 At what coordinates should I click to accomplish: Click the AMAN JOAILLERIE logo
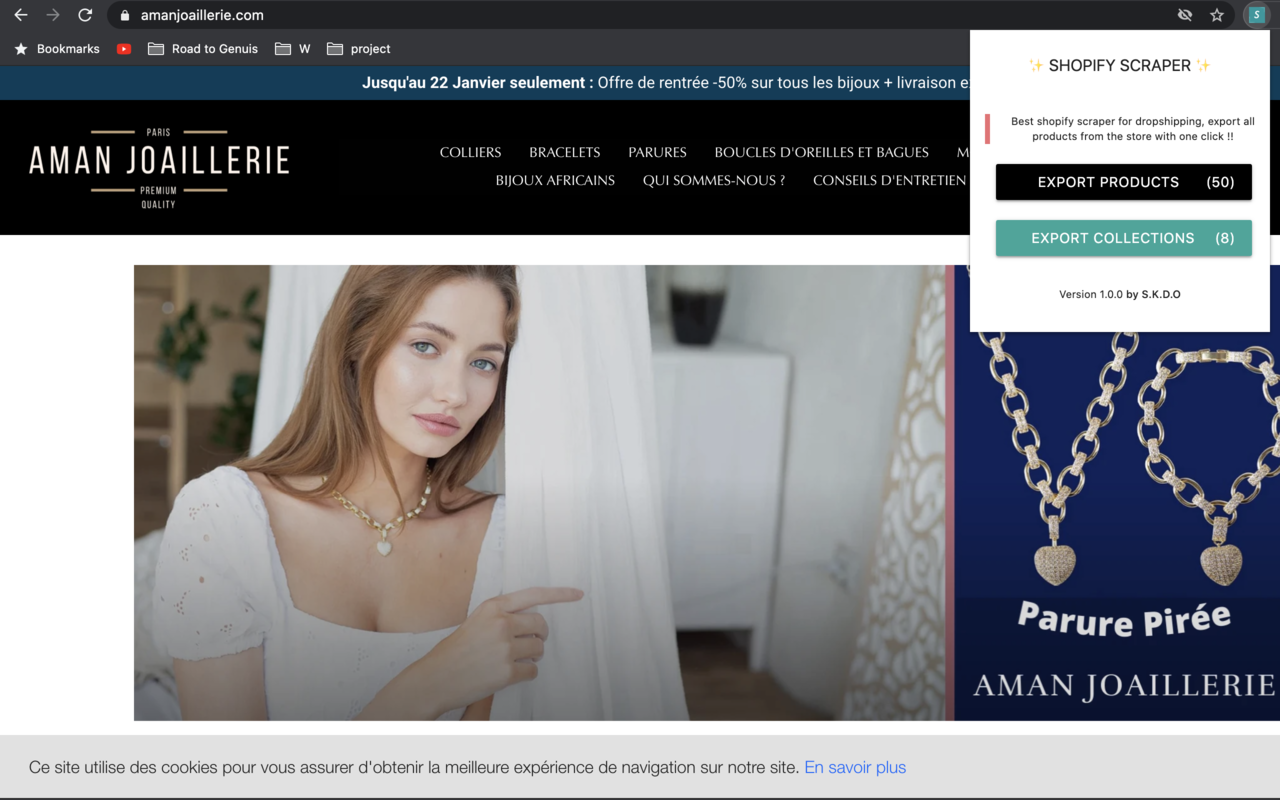[158, 160]
